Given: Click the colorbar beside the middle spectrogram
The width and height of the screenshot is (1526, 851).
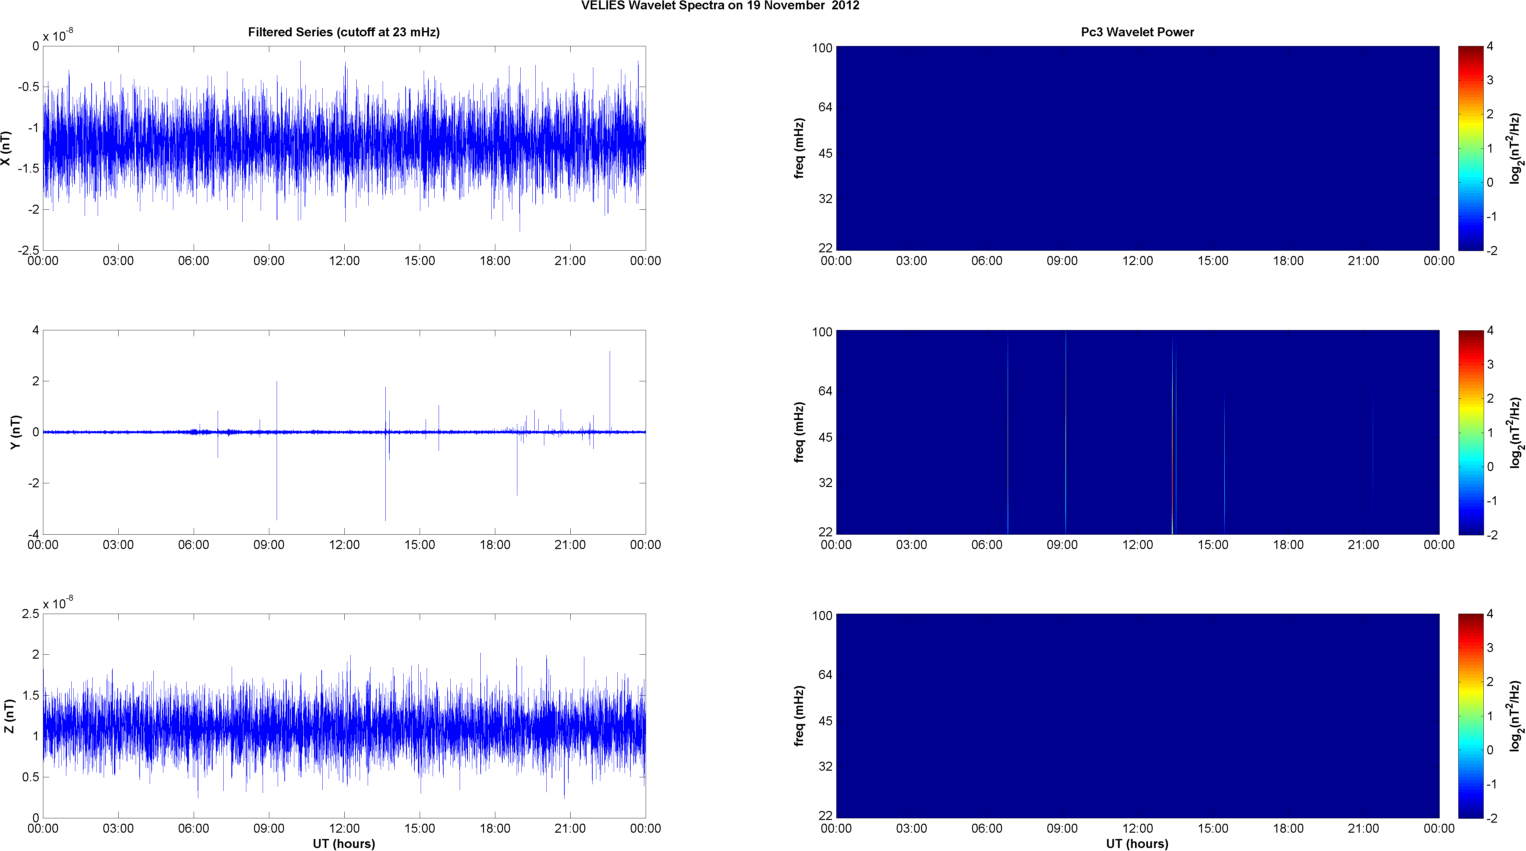Looking at the screenshot, I should click(x=1470, y=432).
